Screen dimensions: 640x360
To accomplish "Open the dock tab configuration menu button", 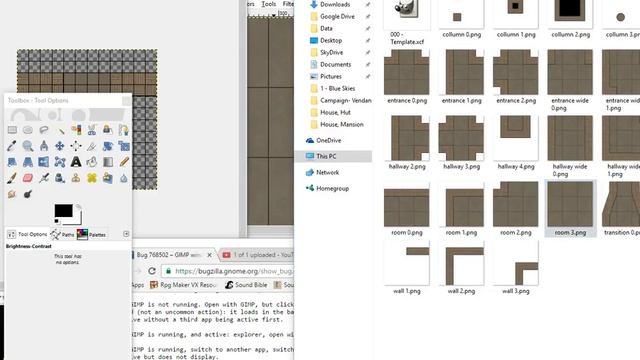I will (x=126, y=233).
